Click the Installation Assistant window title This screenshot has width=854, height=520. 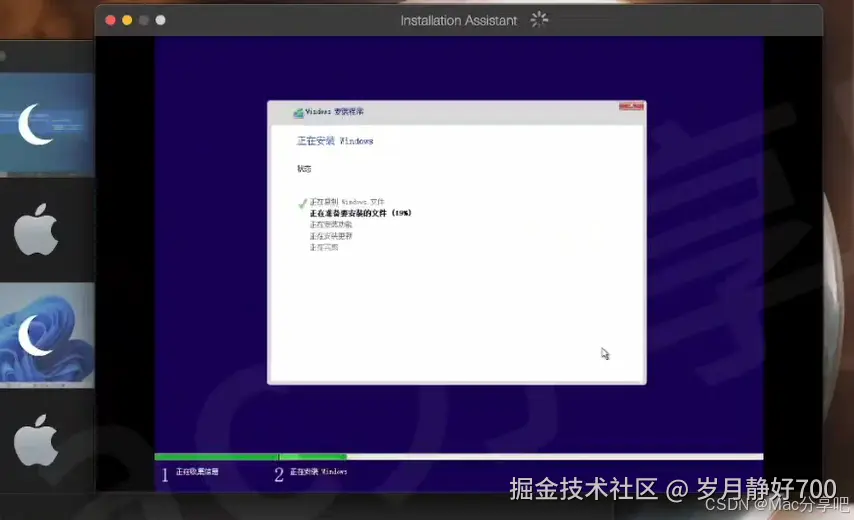(459, 21)
